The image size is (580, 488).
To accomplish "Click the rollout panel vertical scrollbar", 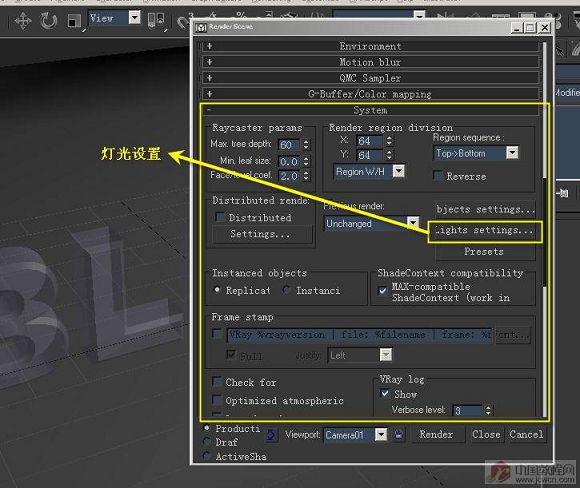I will click(x=544, y=229).
